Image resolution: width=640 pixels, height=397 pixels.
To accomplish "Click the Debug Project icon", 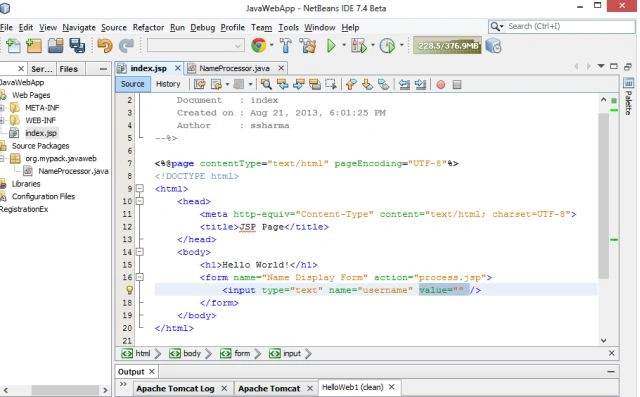I will (359, 46).
